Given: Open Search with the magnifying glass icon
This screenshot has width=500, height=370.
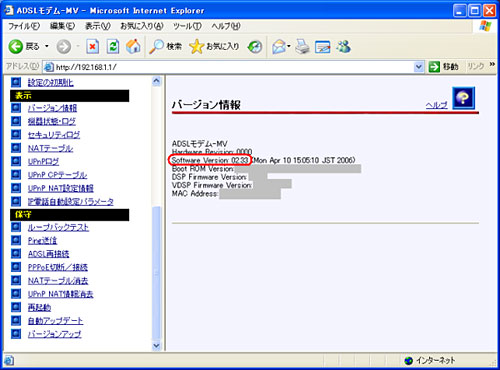Looking at the screenshot, I should pos(156,47).
